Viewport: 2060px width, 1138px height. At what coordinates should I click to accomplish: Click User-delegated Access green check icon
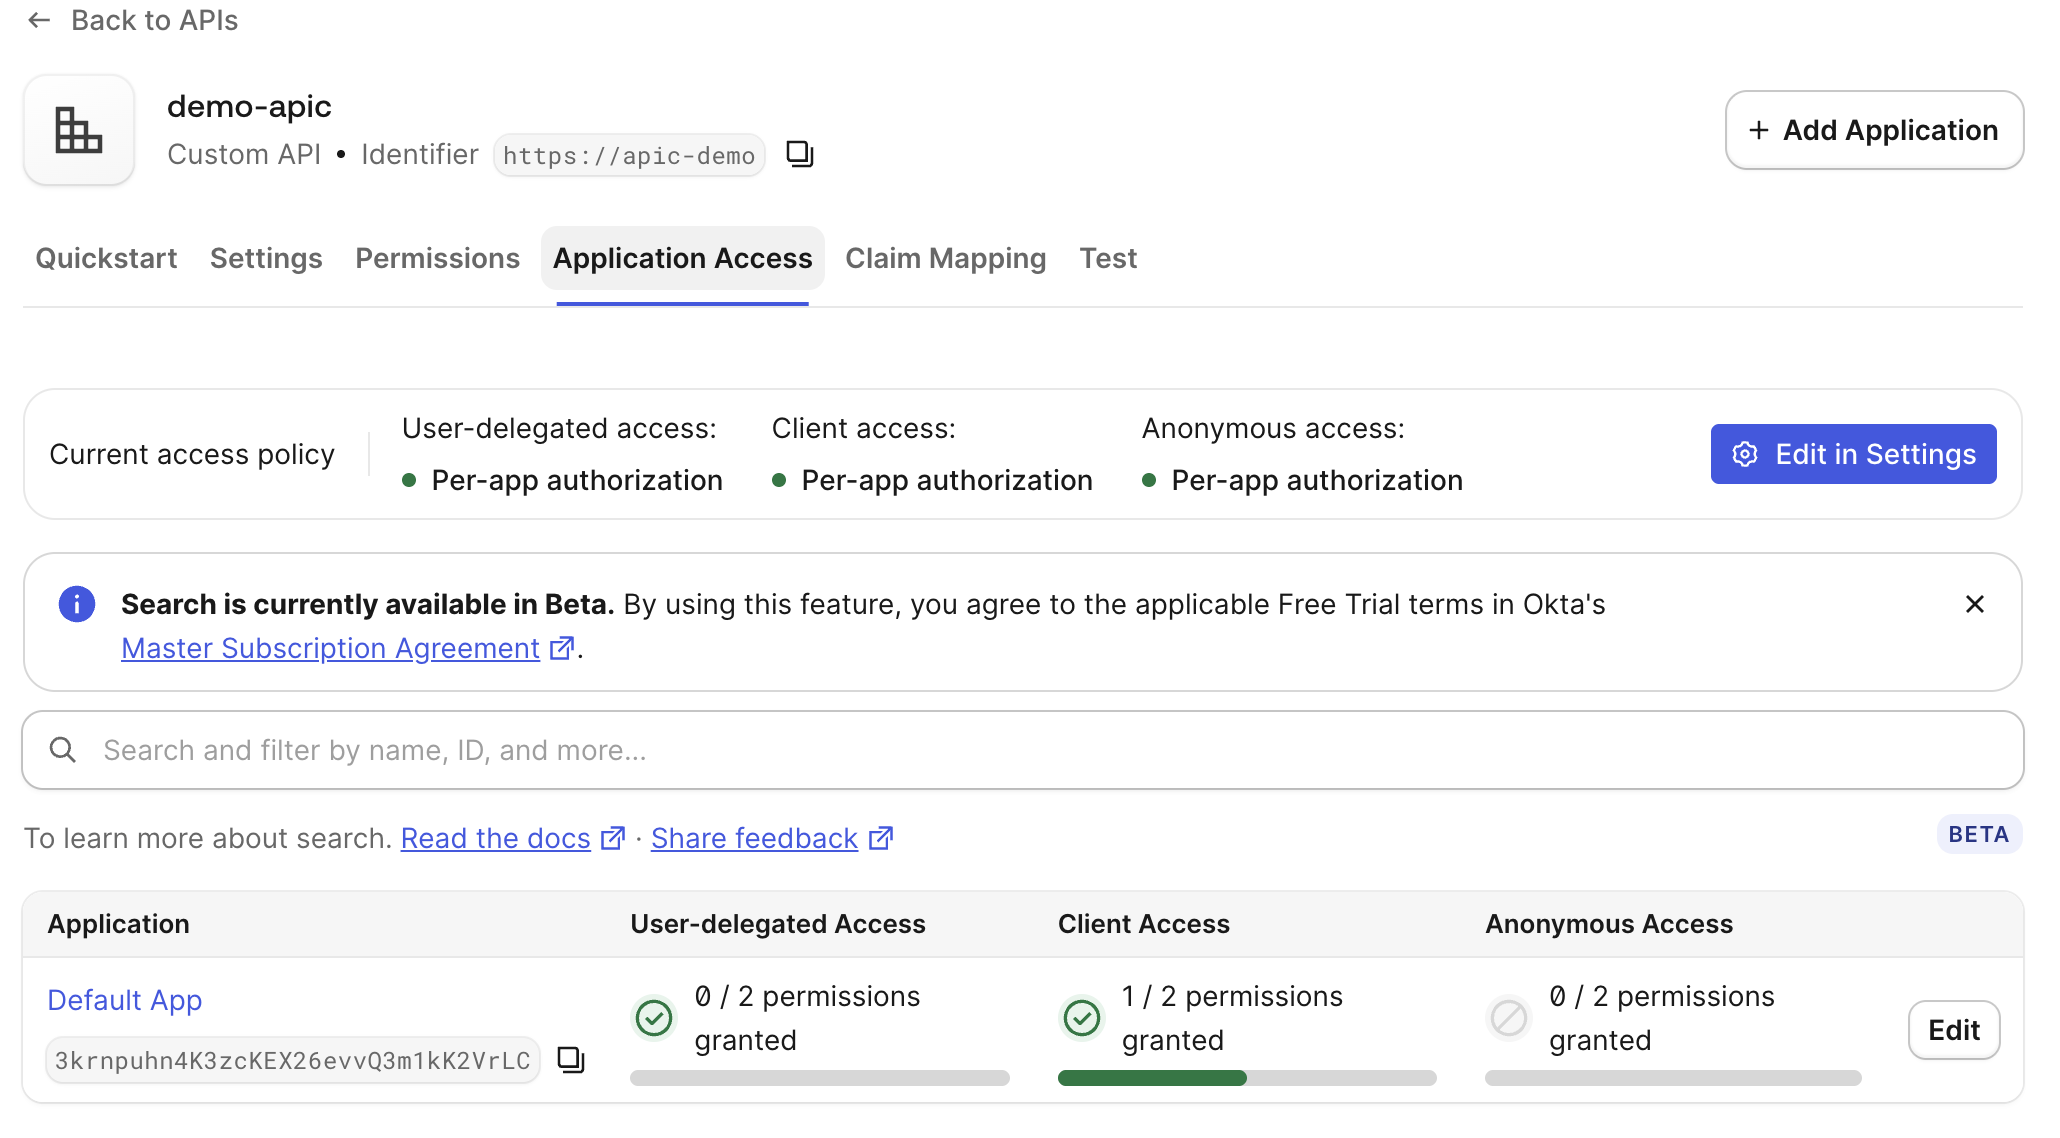(654, 1019)
